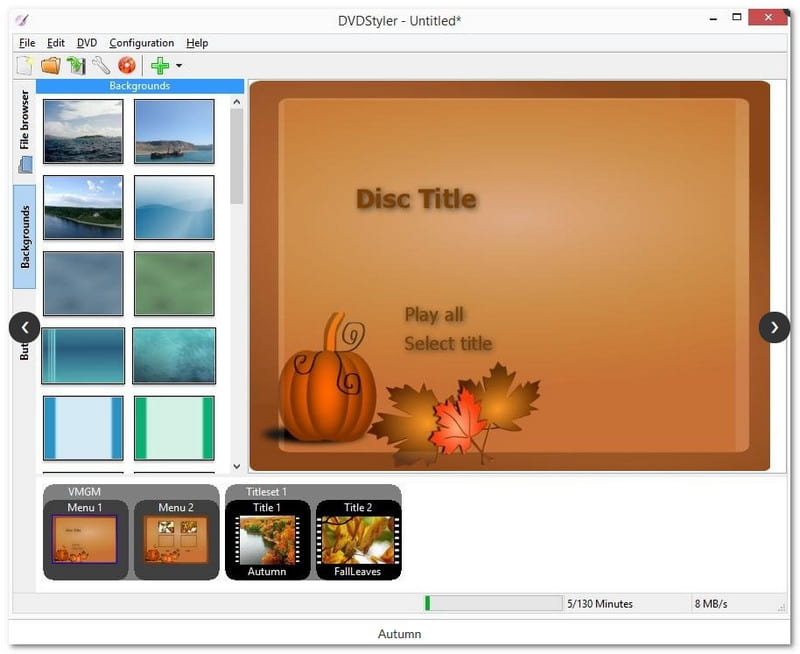The image size is (800, 654).
Task: Pick the blurred gray-blue background
Action: [83, 284]
